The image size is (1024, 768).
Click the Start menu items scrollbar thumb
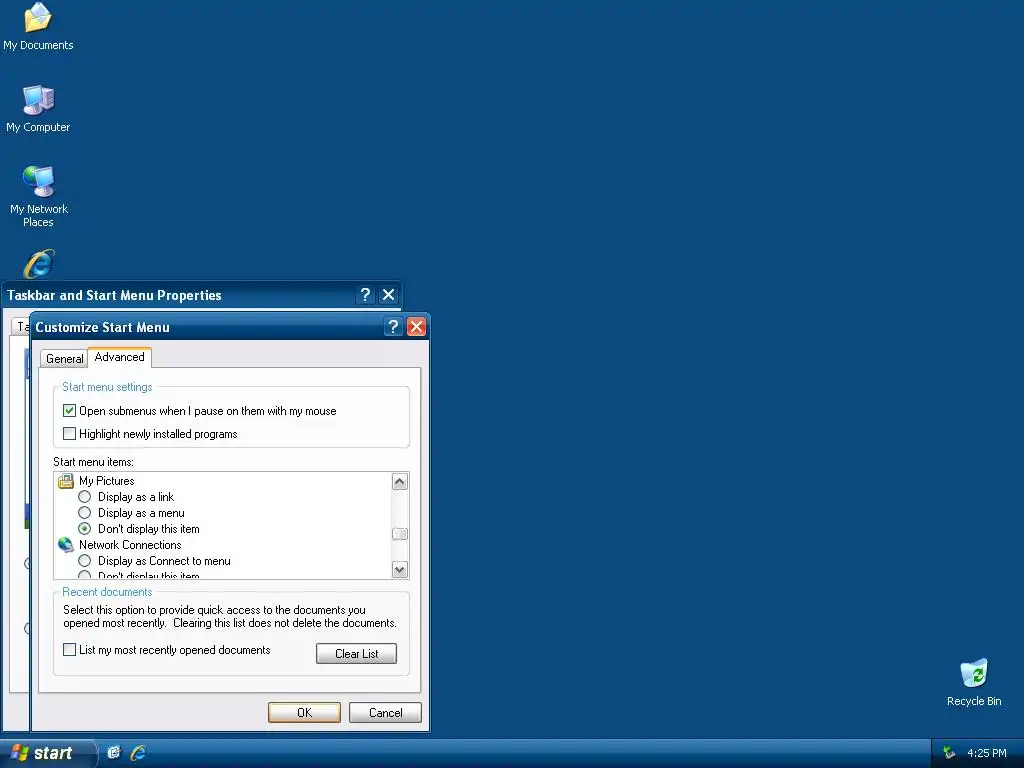pos(400,534)
